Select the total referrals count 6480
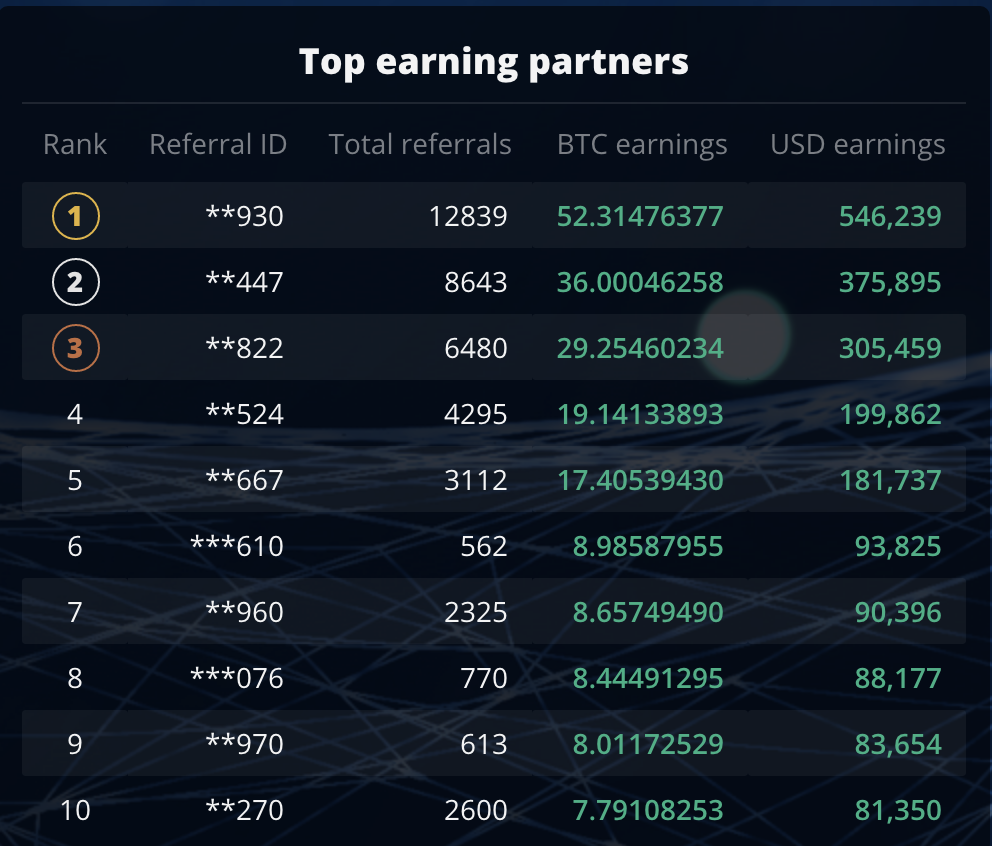Image resolution: width=992 pixels, height=846 pixels. click(x=477, y=348)
